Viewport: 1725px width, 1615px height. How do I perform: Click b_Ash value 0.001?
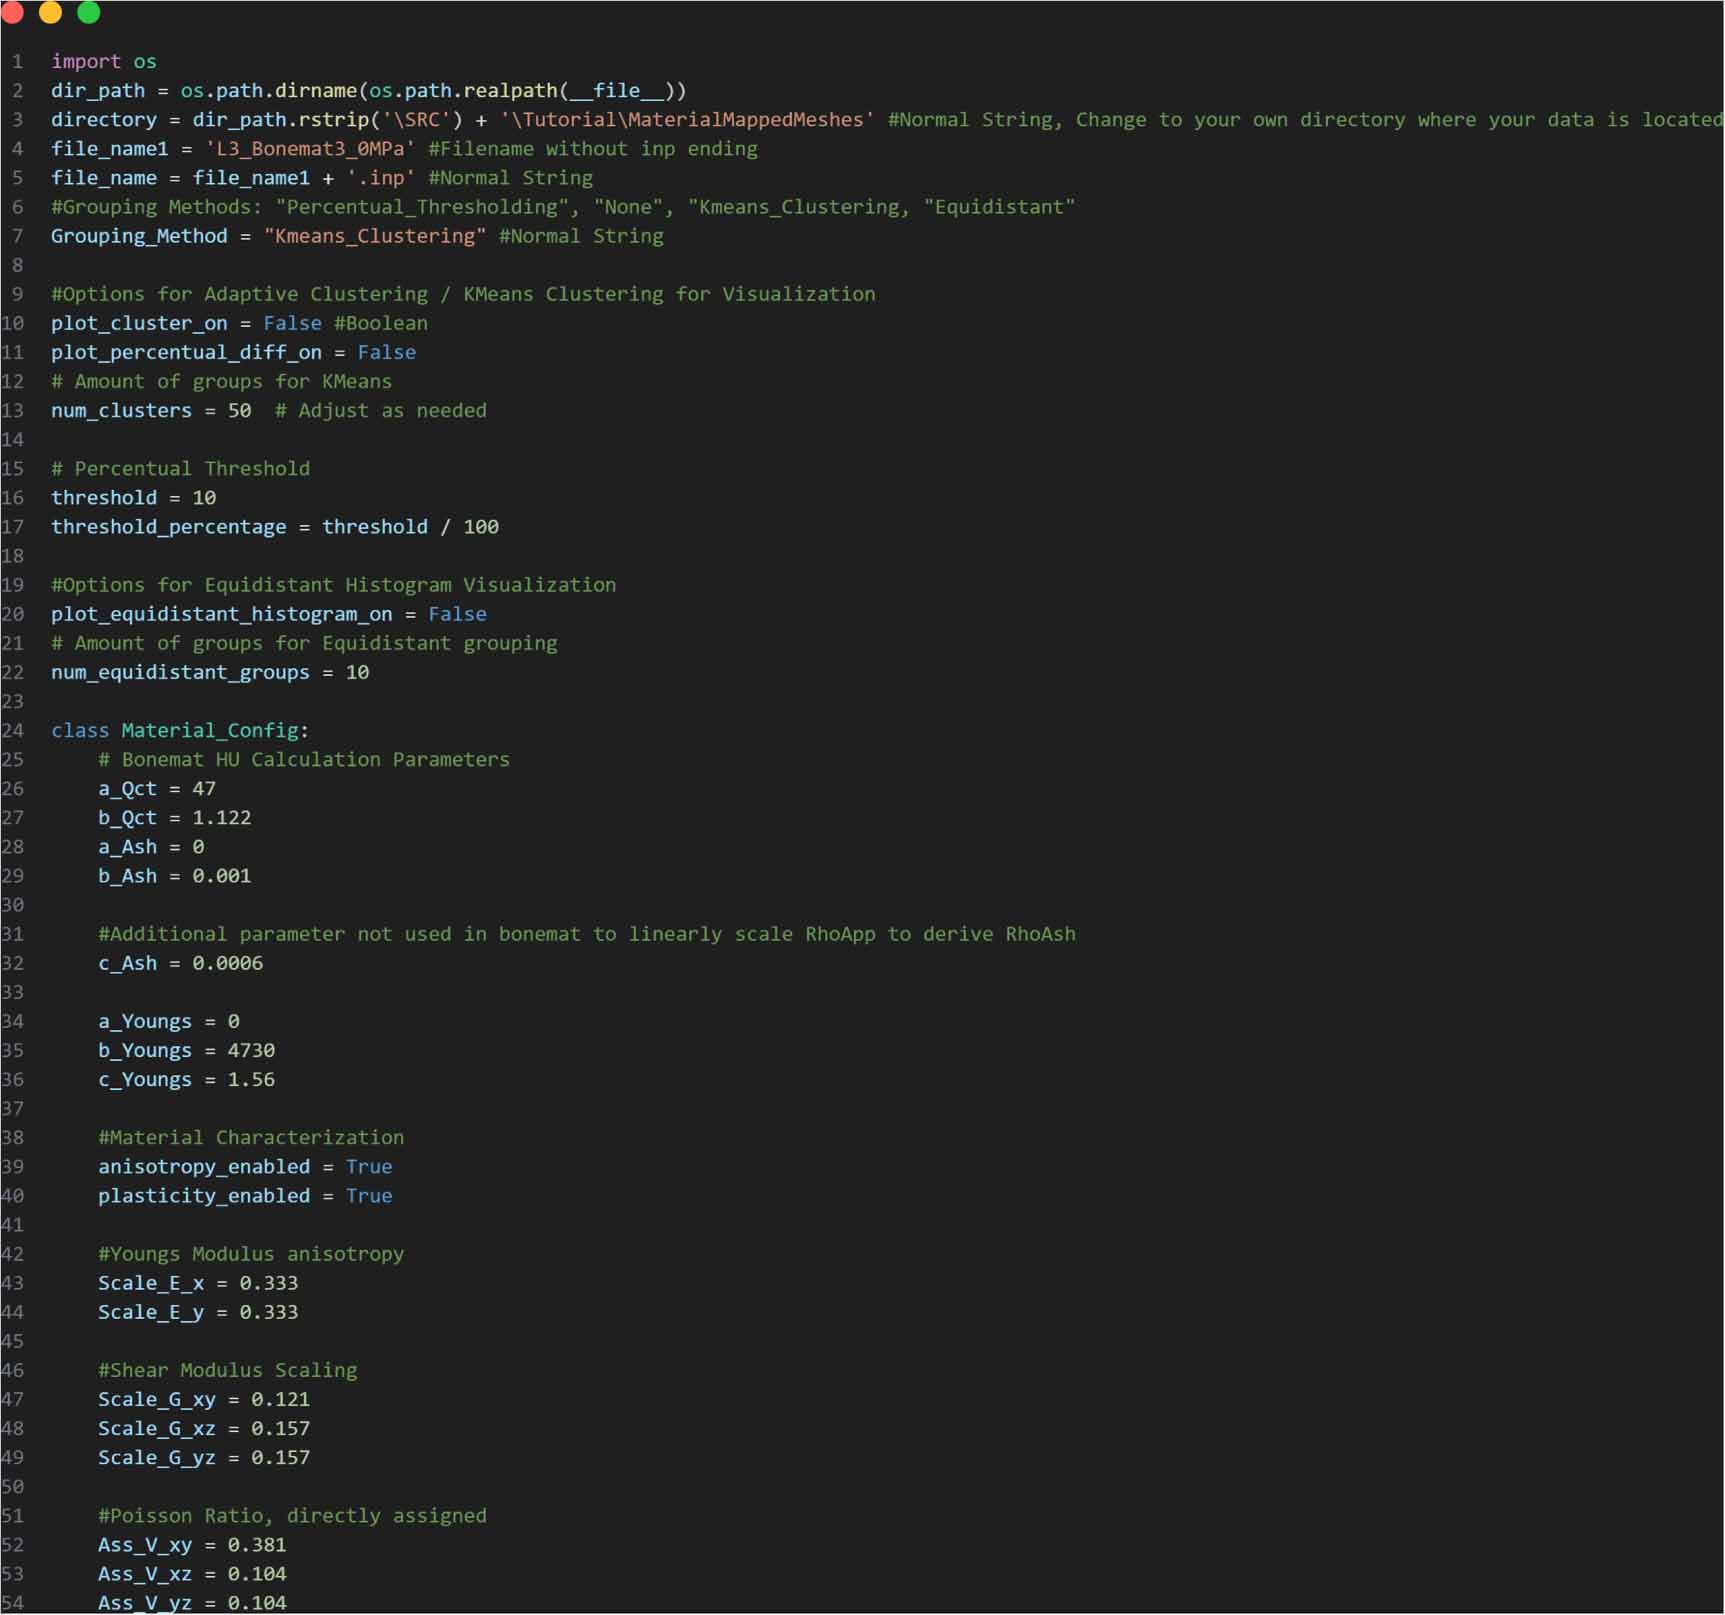[222, 875]
